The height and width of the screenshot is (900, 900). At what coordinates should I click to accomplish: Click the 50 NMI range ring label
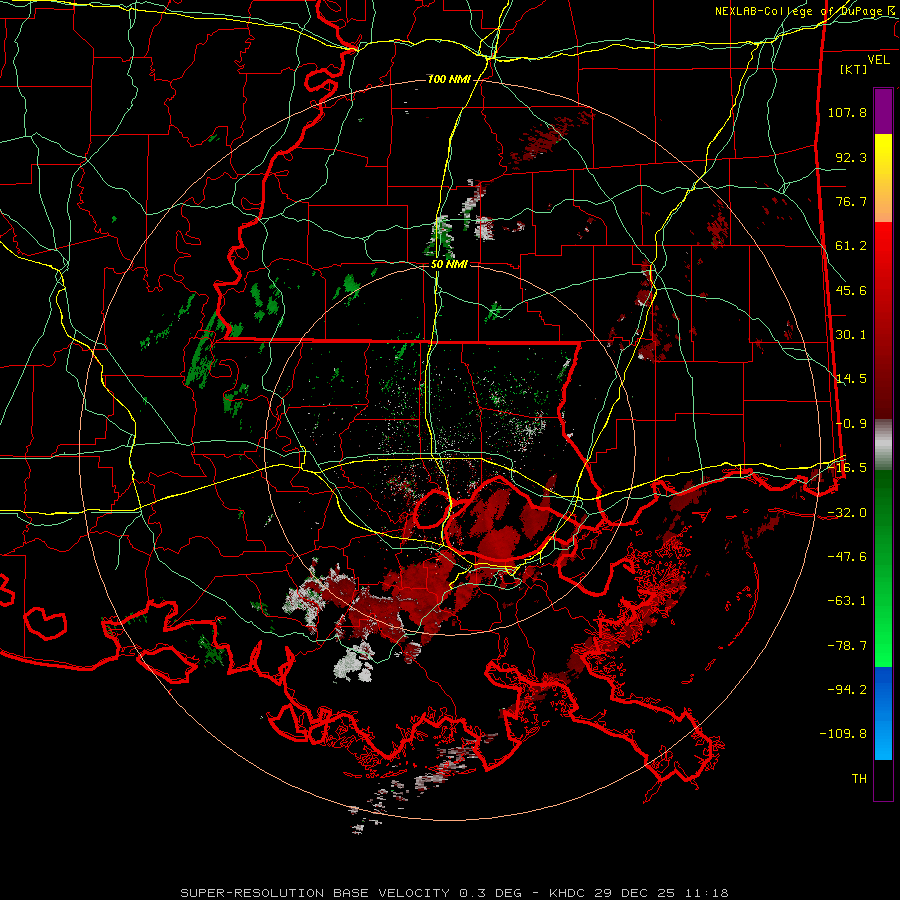[x=449, y=265]
